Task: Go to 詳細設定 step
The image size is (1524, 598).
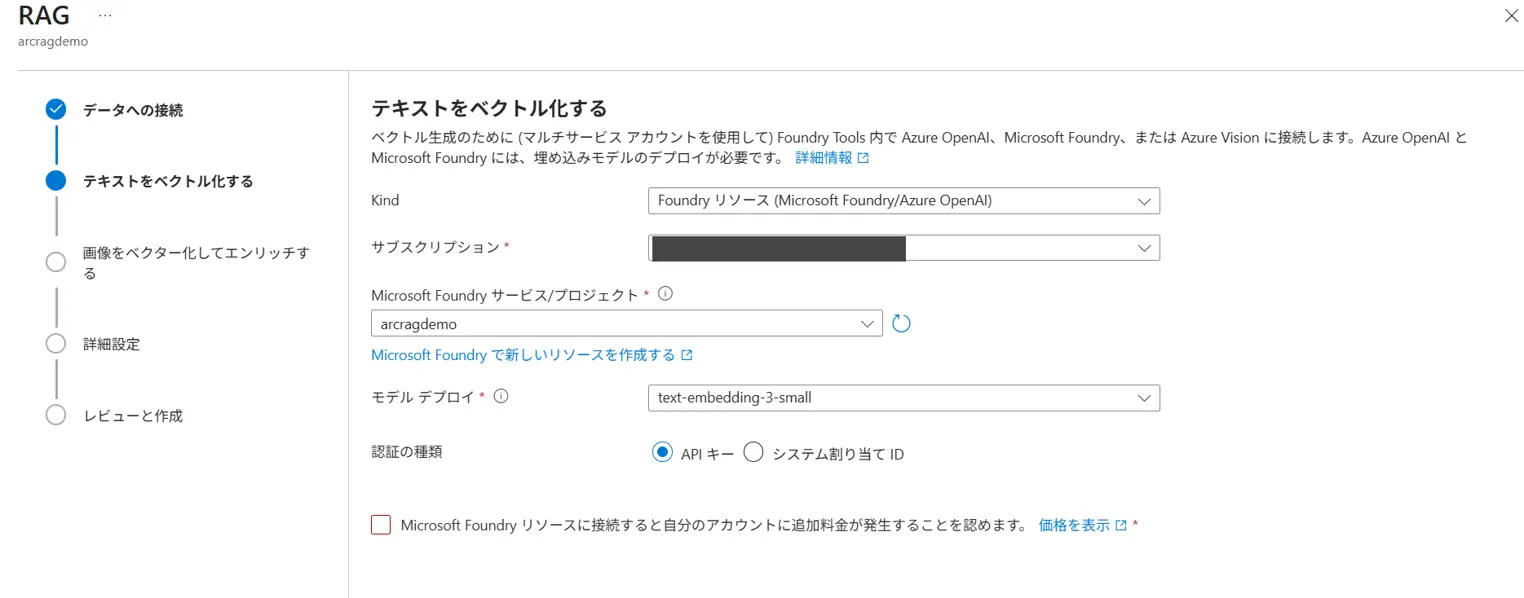Action: (111, 344)
